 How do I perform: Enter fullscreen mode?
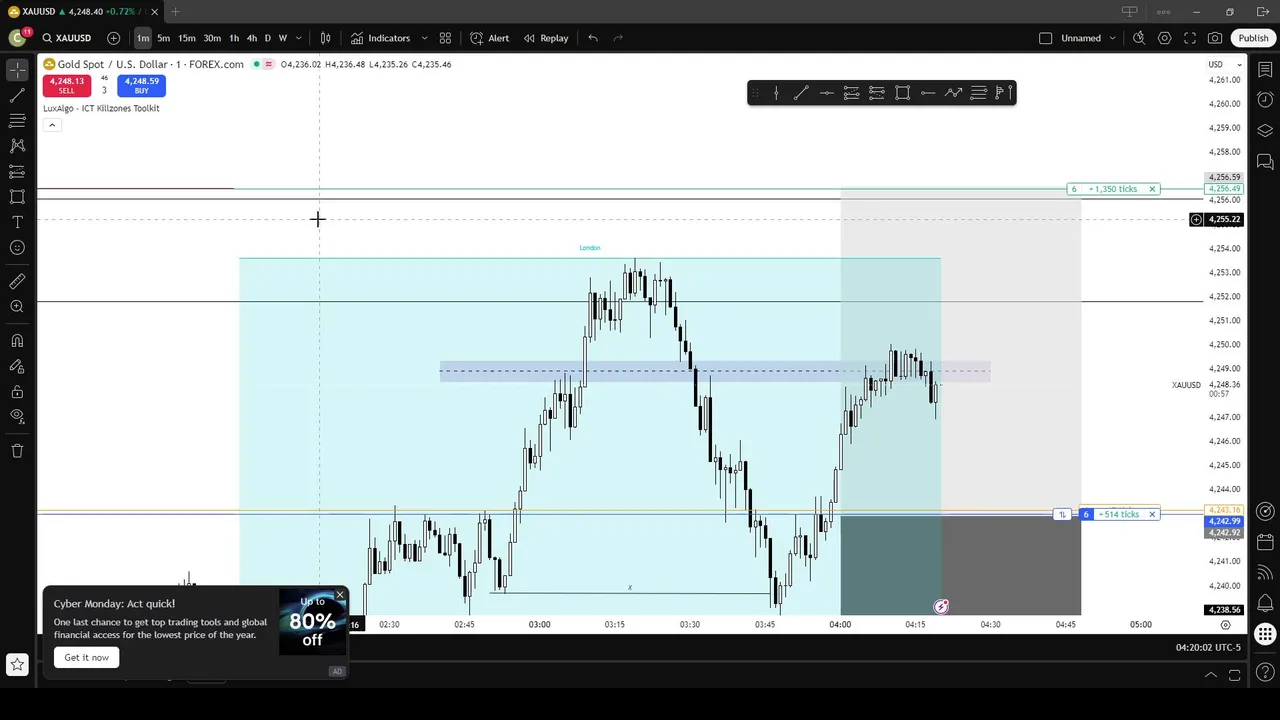click(1190, 38)
